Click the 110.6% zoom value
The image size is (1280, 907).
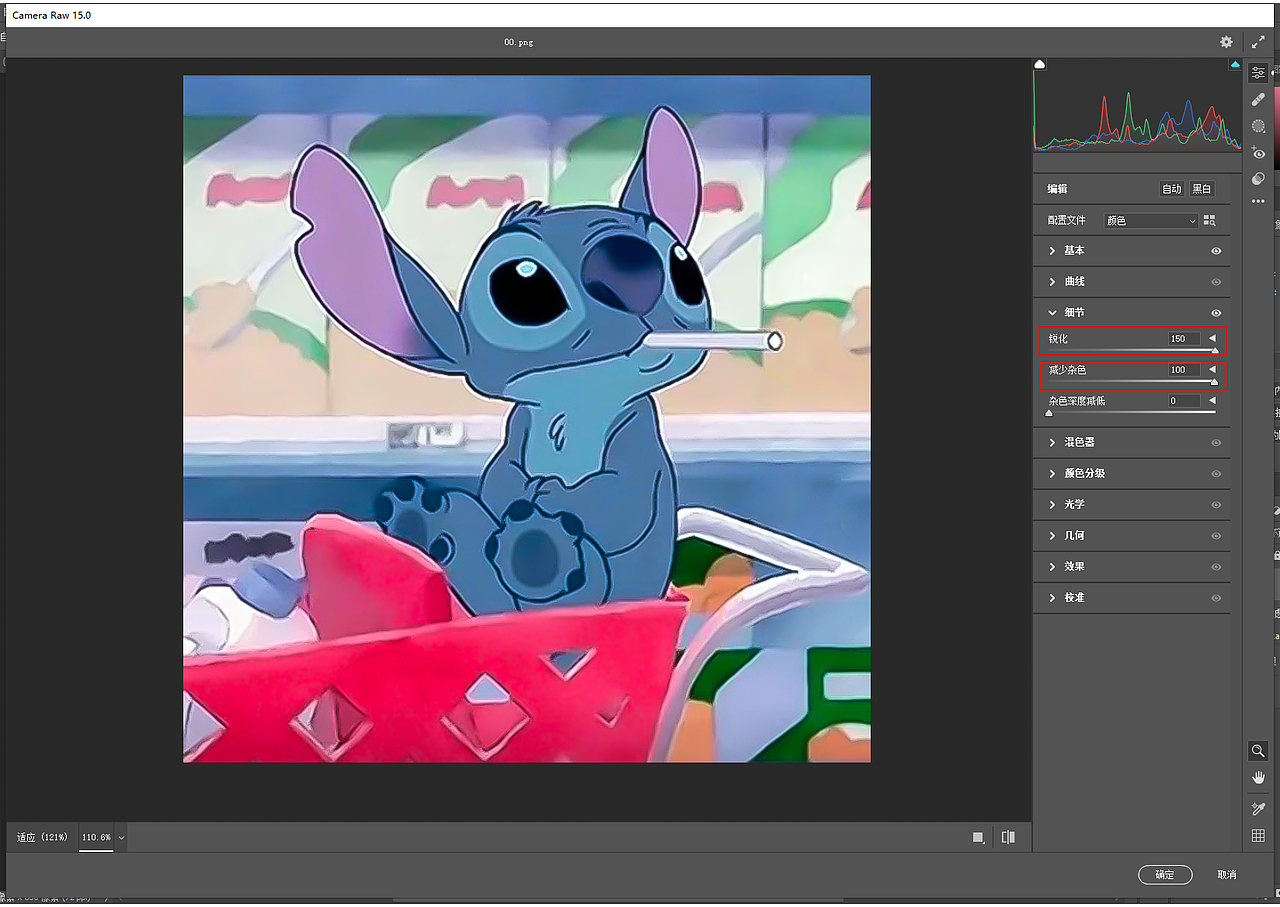96,836
